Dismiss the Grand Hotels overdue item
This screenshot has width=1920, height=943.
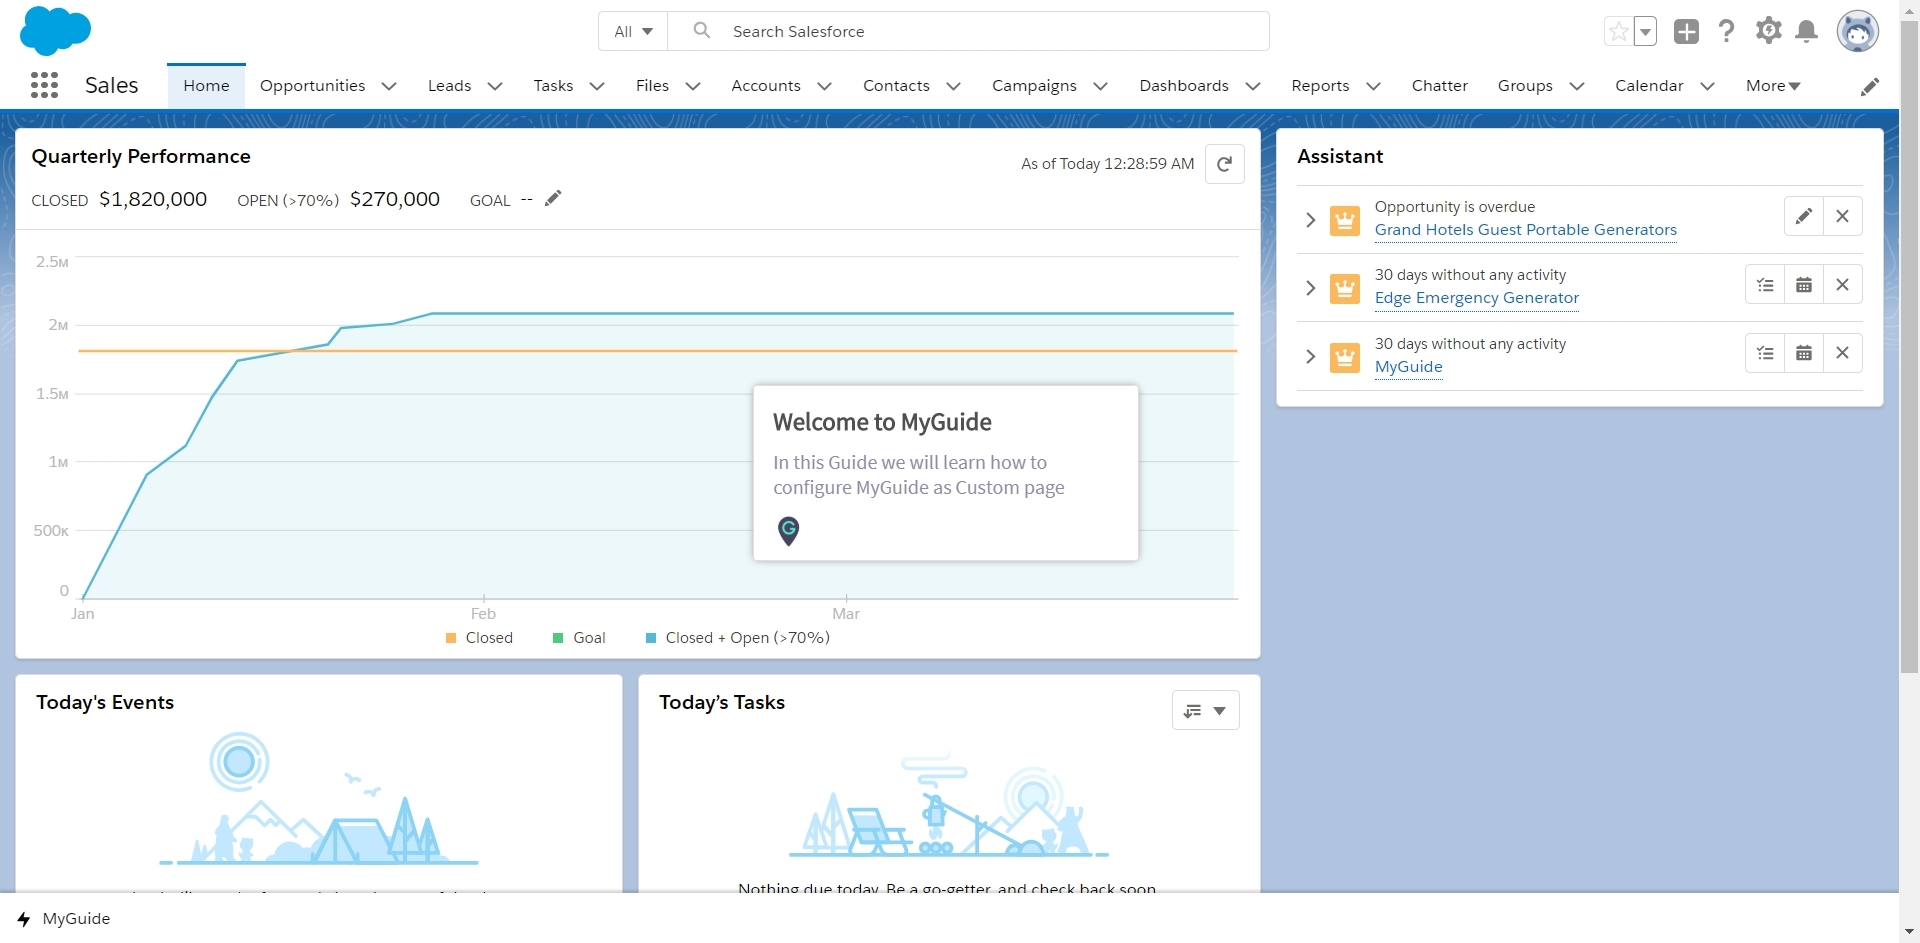point(1843,217)
